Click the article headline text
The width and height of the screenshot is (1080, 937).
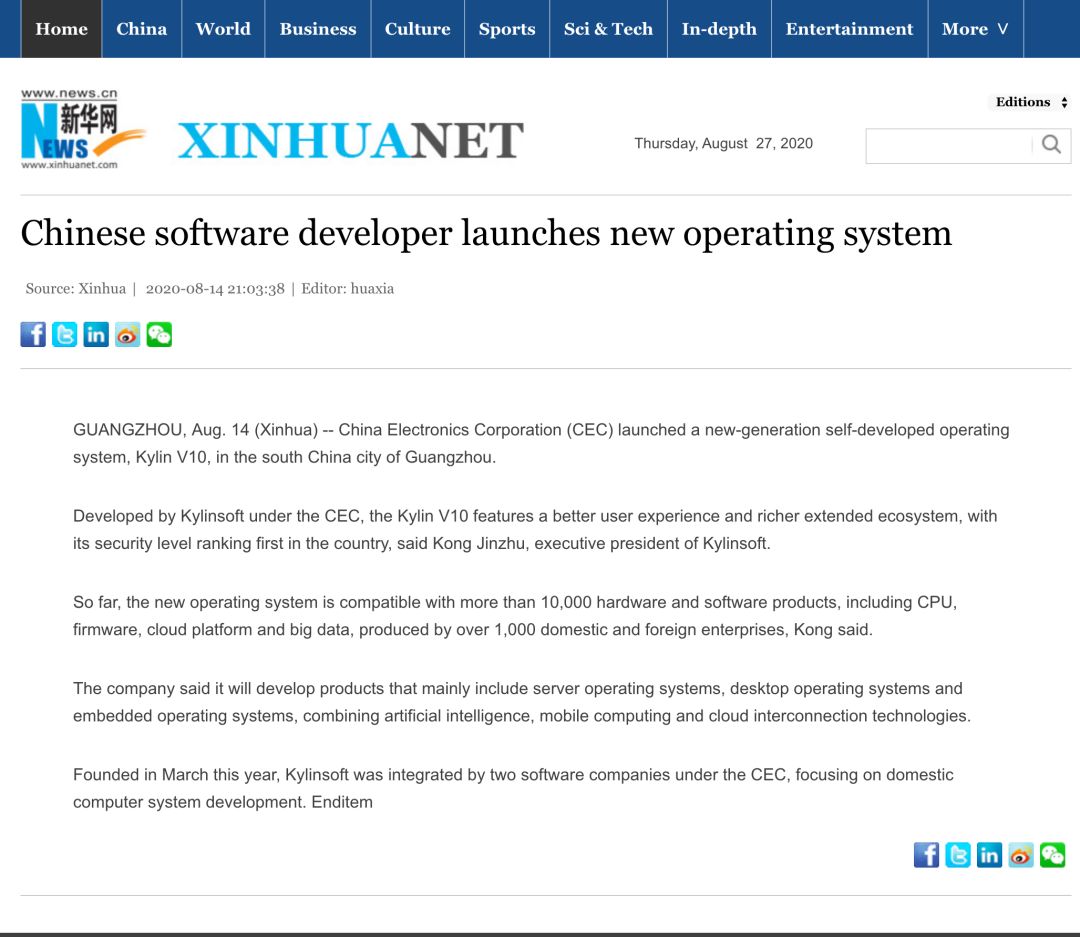click(486, 234)
